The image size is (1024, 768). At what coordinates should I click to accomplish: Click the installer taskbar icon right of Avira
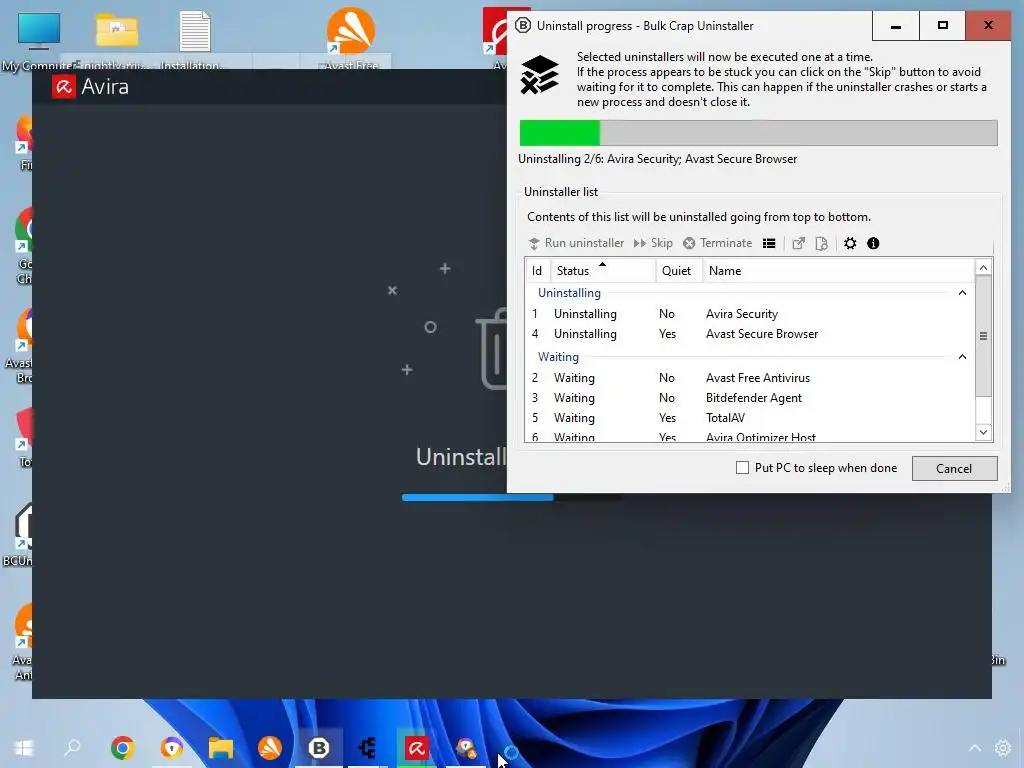click(466, 748)
